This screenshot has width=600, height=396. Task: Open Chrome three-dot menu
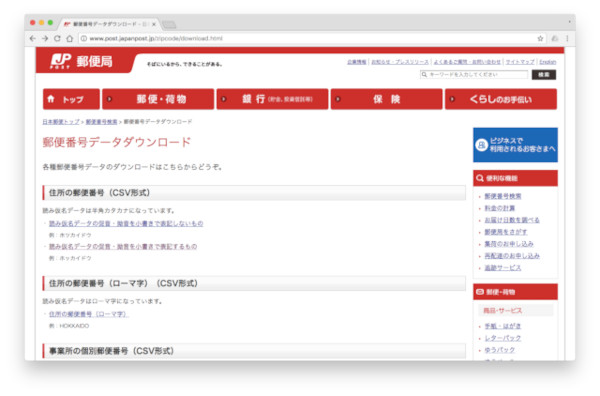pyautogui.click(x=567, y=39)
